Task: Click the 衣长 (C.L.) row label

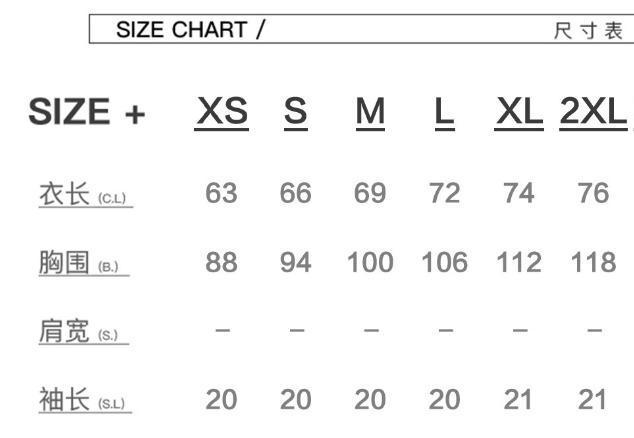Action: [84, 194]
